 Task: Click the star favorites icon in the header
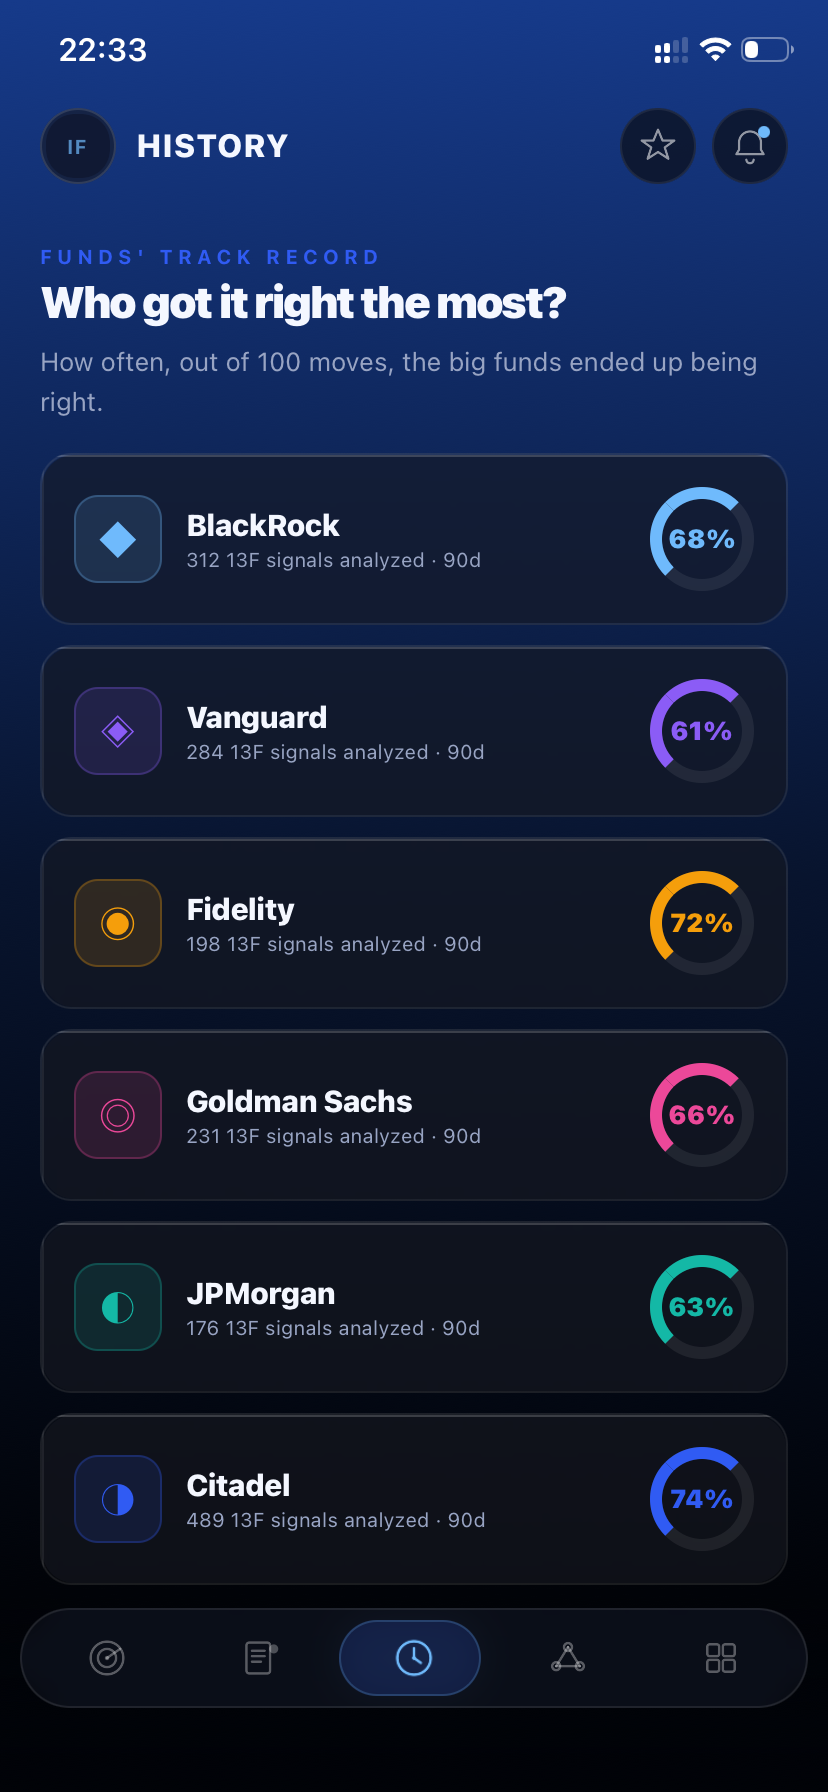click(658, 145)
